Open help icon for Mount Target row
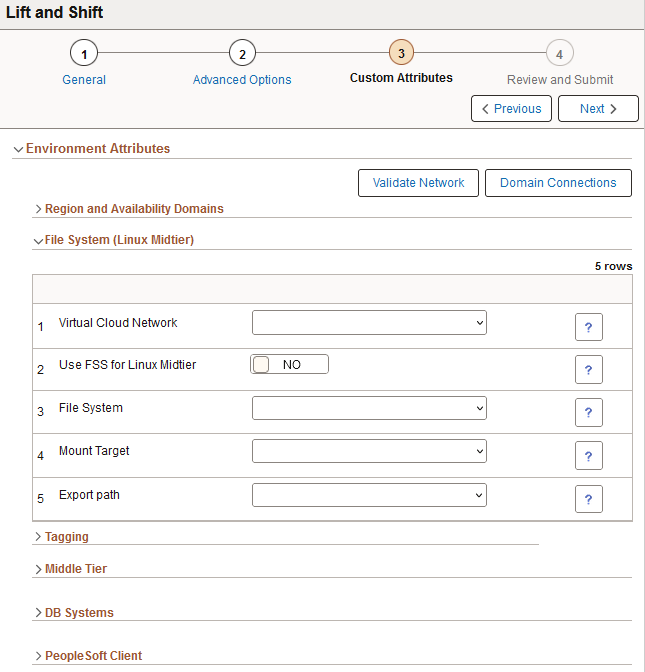 (x=588, y=456)
